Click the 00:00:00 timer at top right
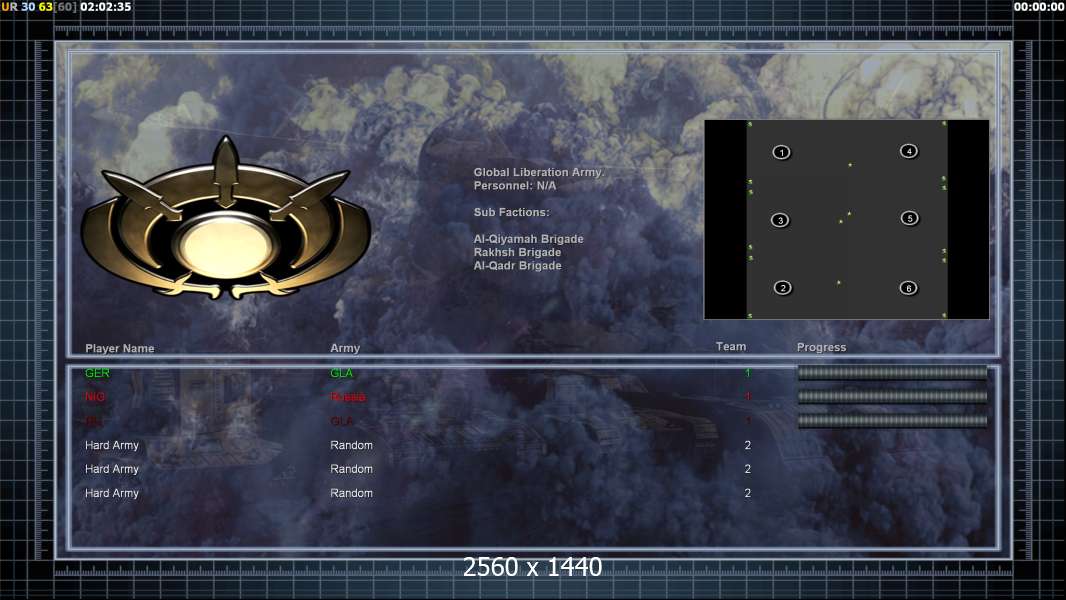The image size is (1066, 600). [x=1039, y=7]
